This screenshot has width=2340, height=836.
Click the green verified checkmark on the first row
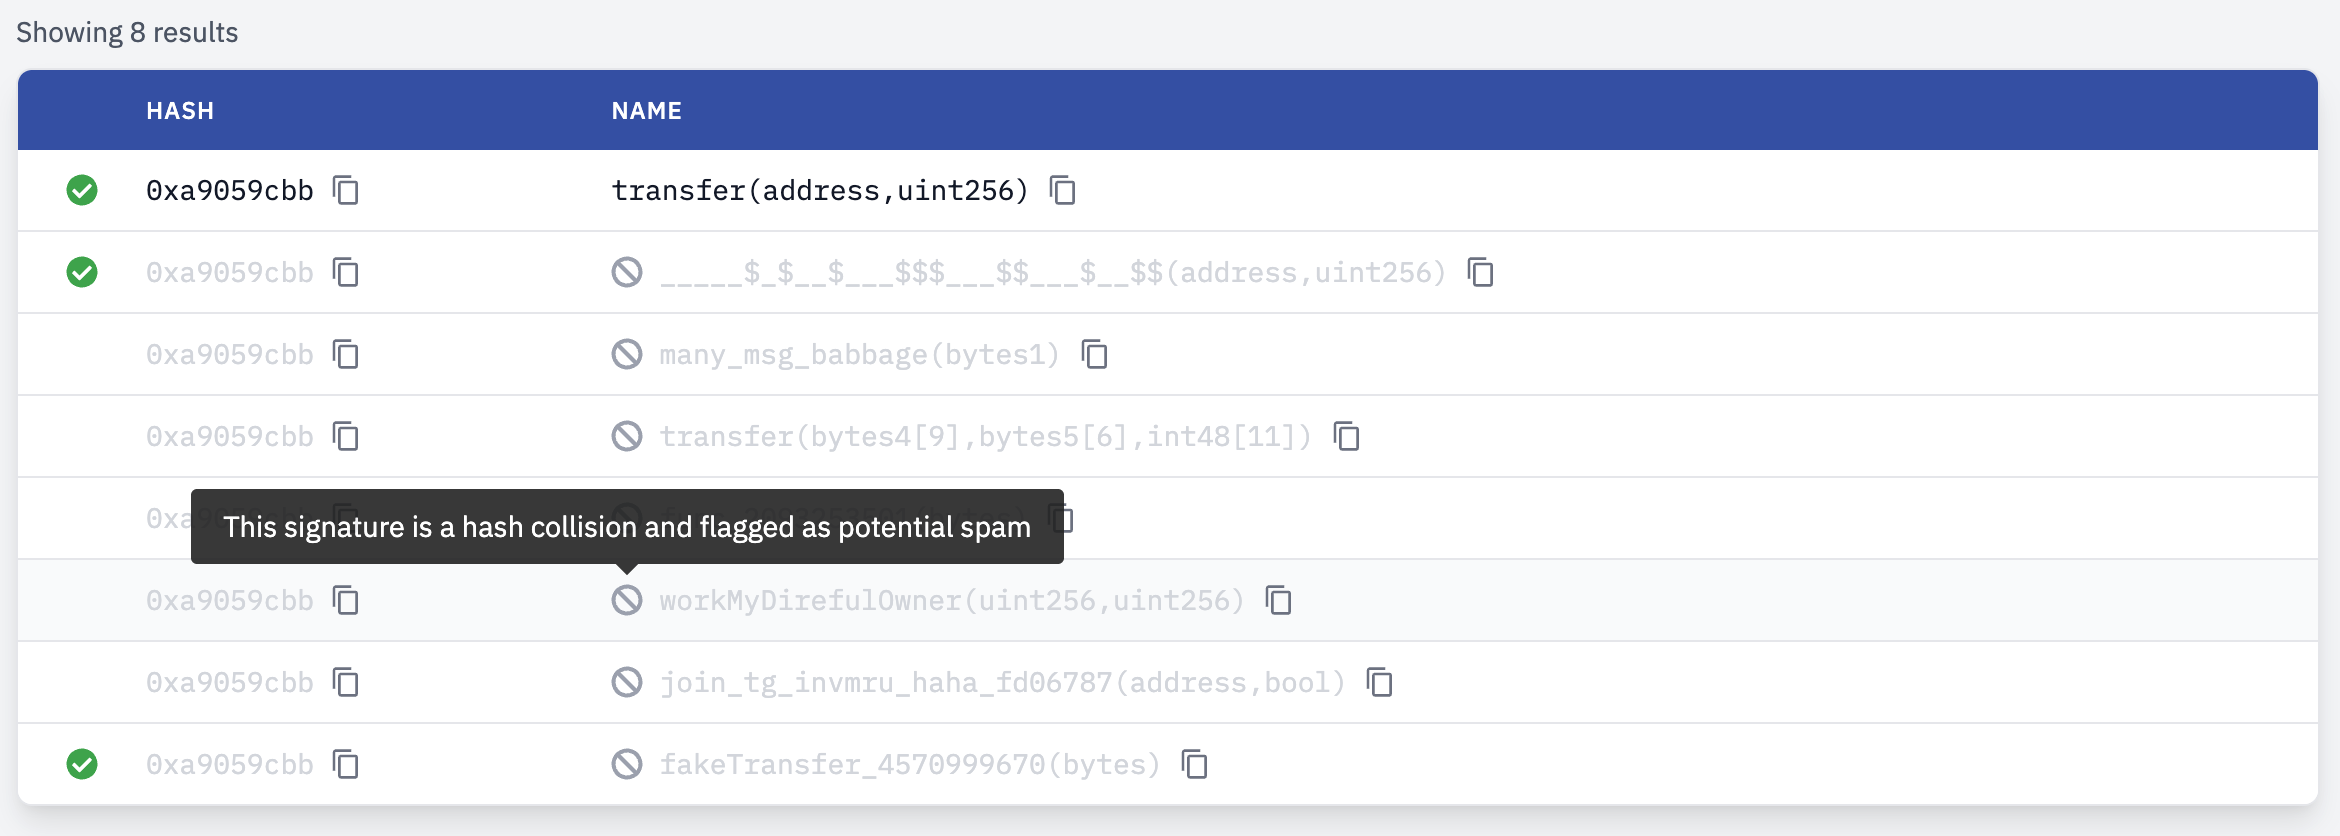[x=83, y=190]
